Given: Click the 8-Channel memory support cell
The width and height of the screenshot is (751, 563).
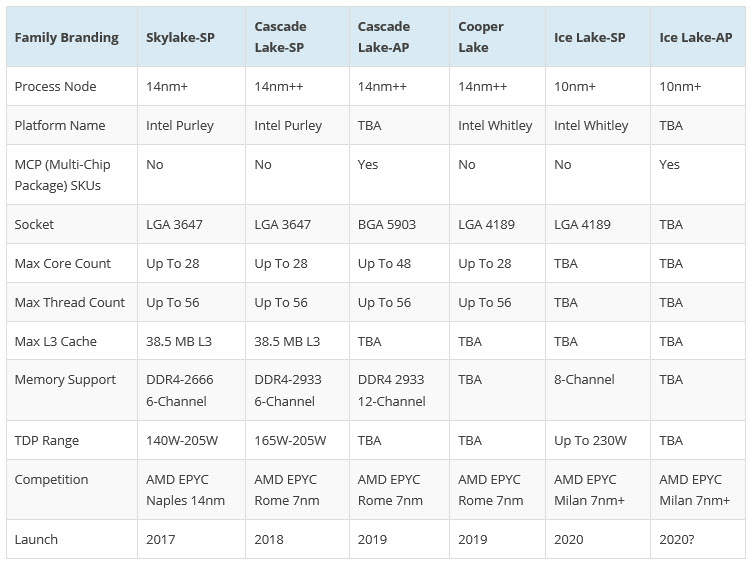Looking at the screenshot, I should tap(584, 380).
